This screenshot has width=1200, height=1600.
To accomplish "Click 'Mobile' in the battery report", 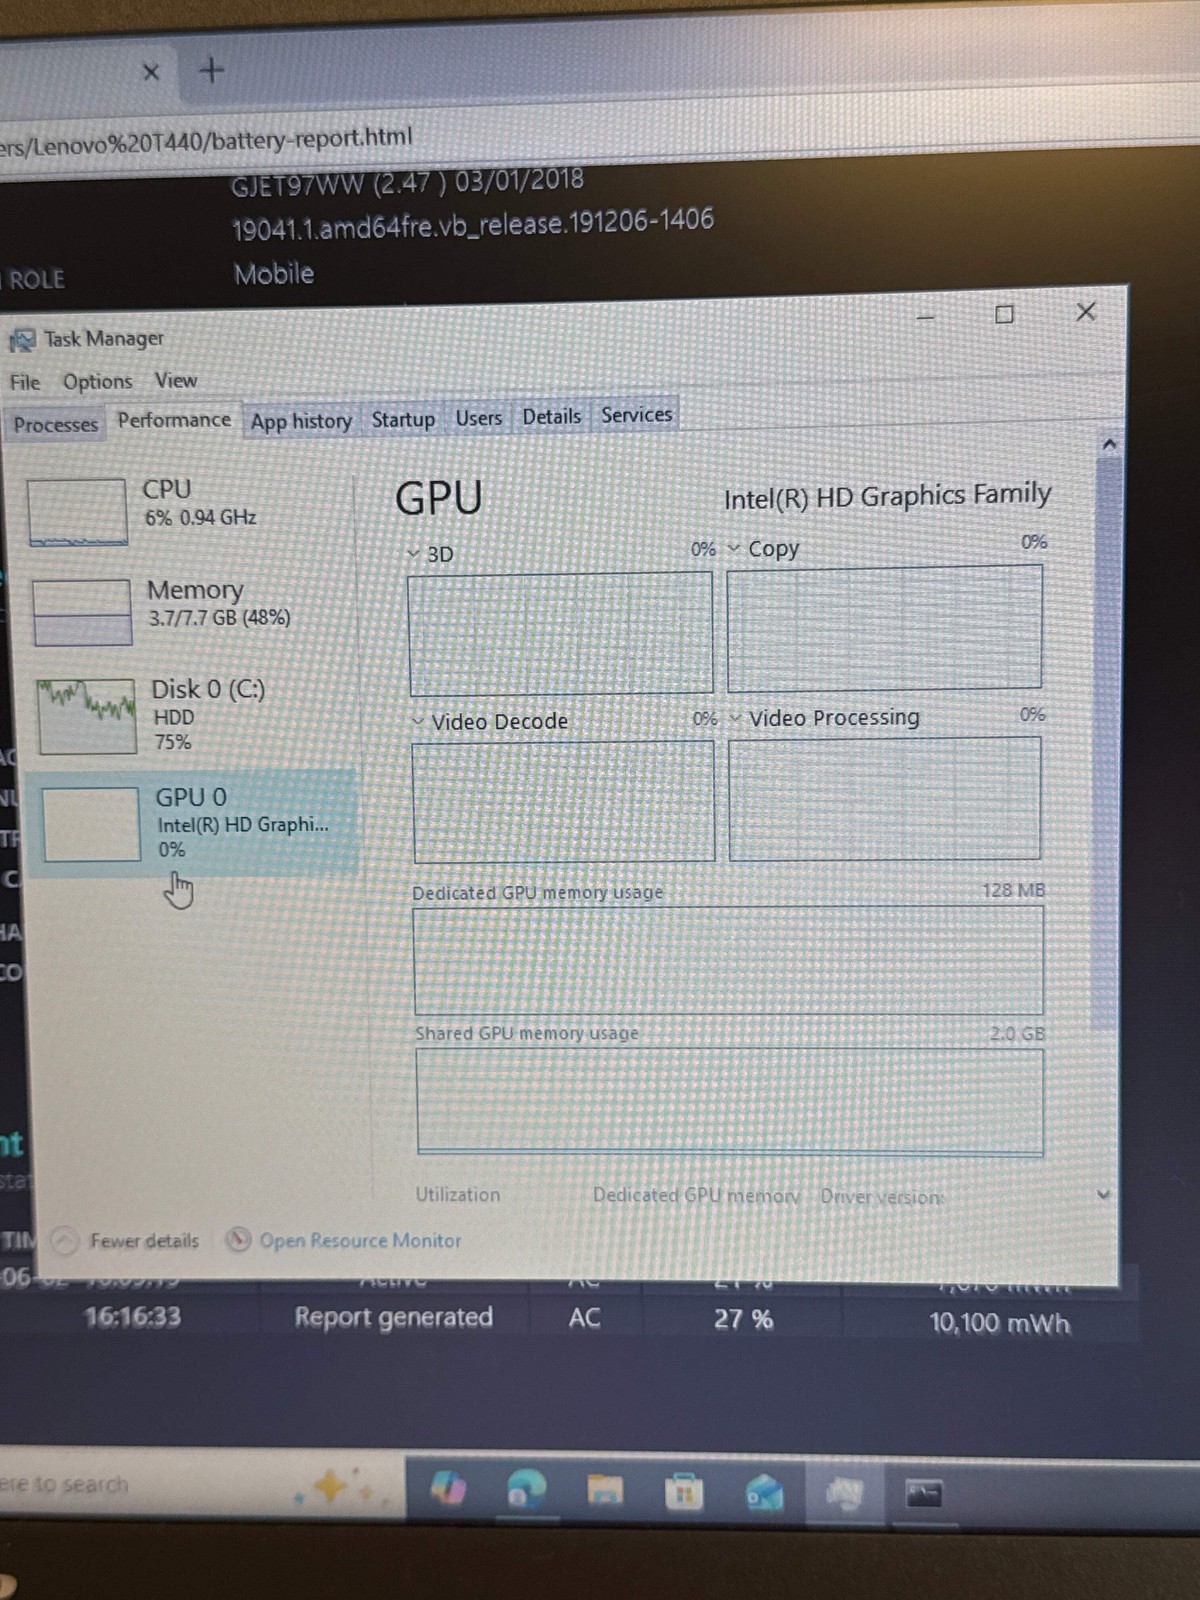I will pos(274,274).
